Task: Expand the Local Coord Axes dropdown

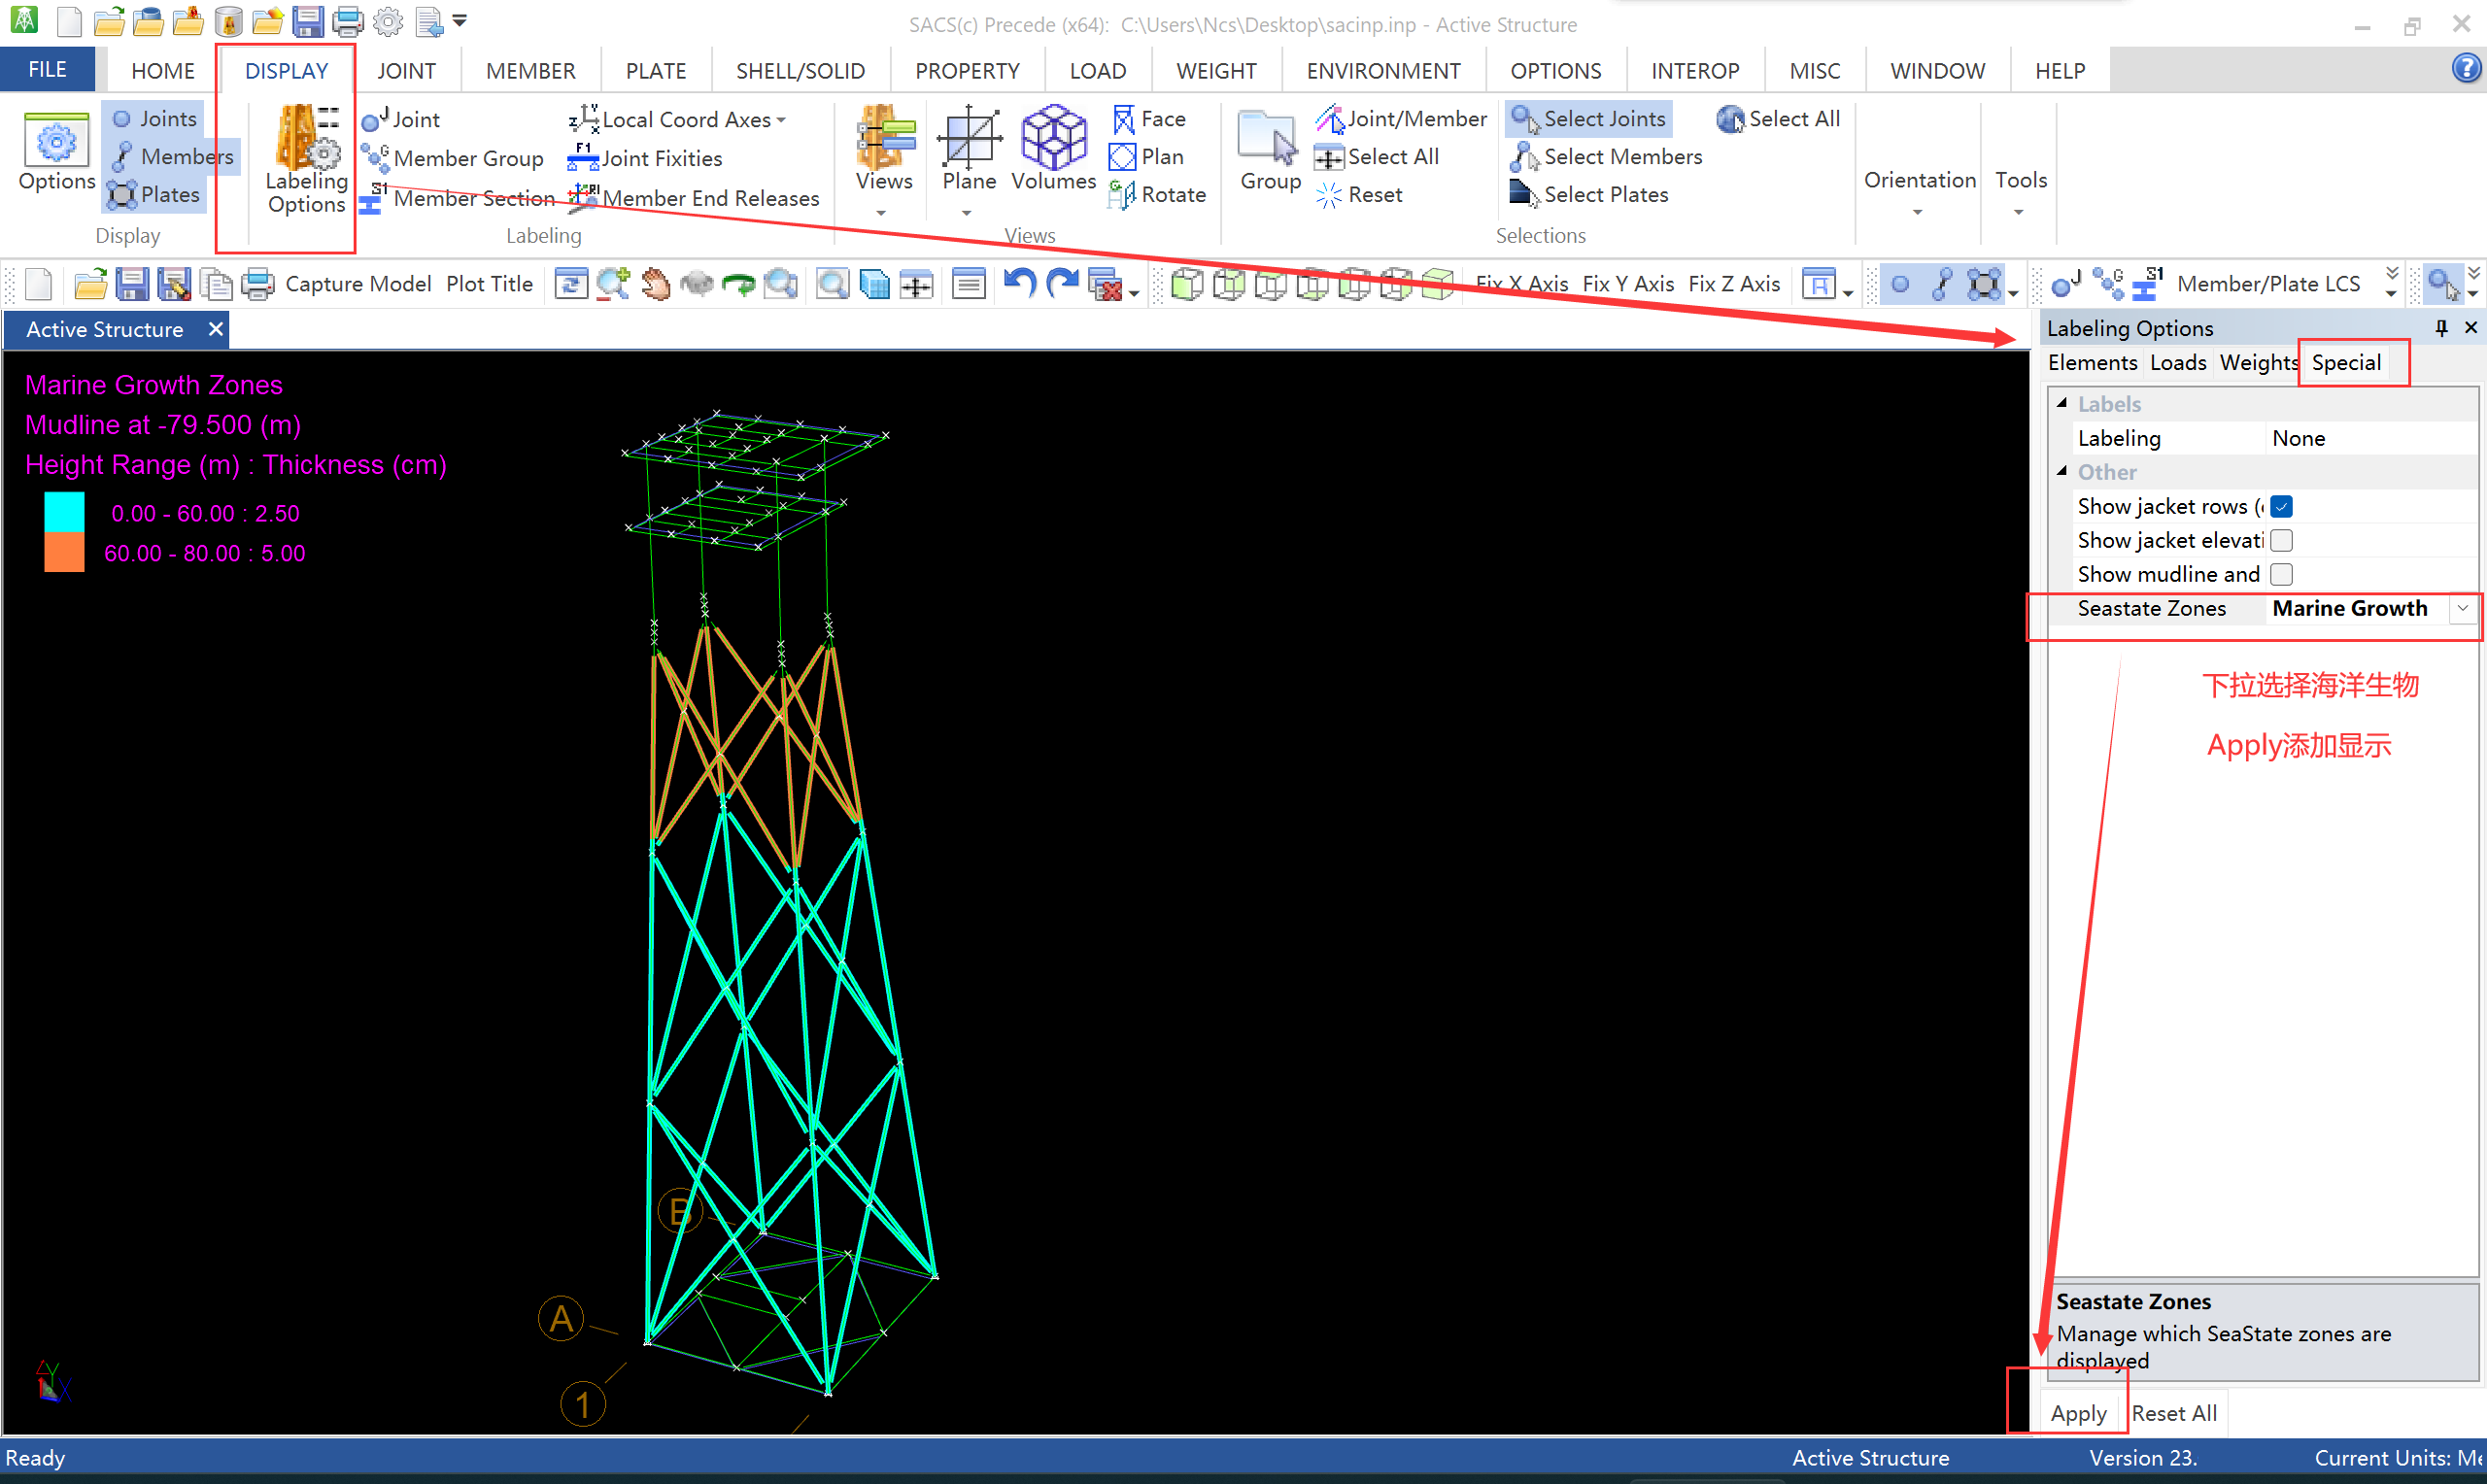Action: coord(781,120)
